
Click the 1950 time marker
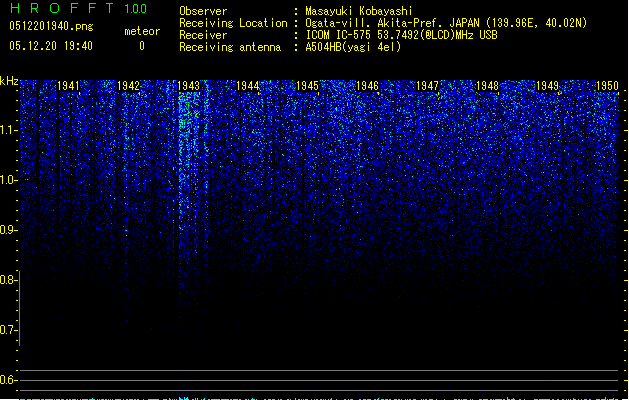pos(607,86)
